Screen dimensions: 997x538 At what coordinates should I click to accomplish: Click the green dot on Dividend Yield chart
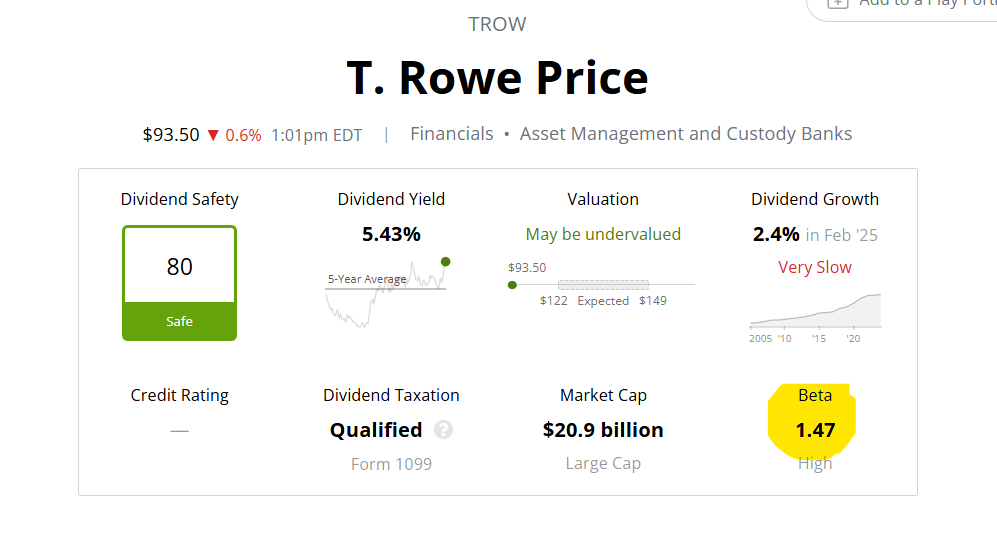(445, 262)
